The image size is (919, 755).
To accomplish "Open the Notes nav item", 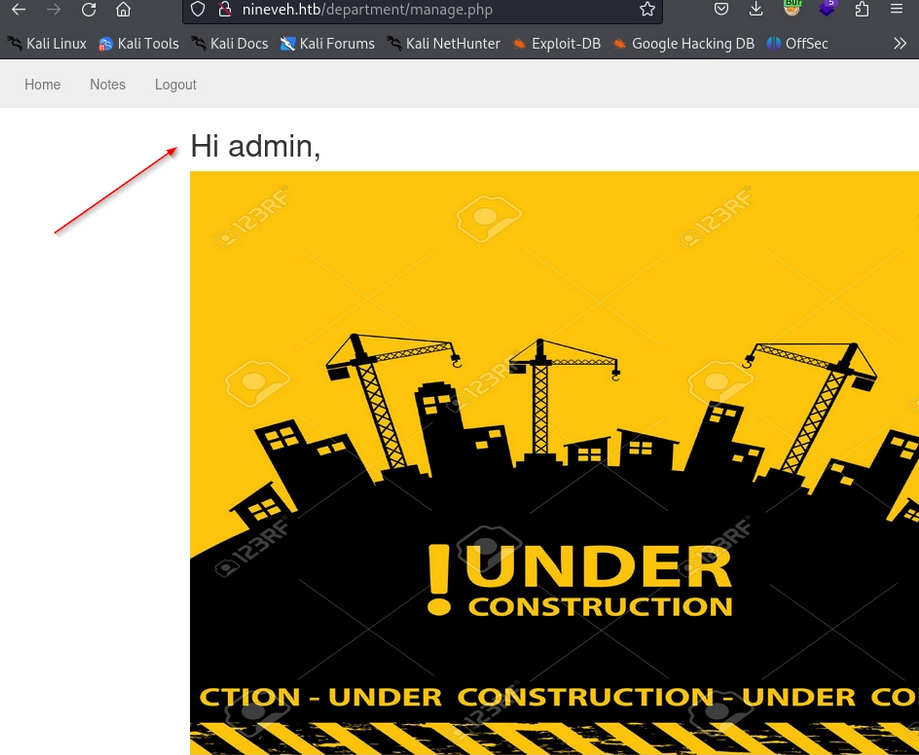I will click(x=108, y=85).
